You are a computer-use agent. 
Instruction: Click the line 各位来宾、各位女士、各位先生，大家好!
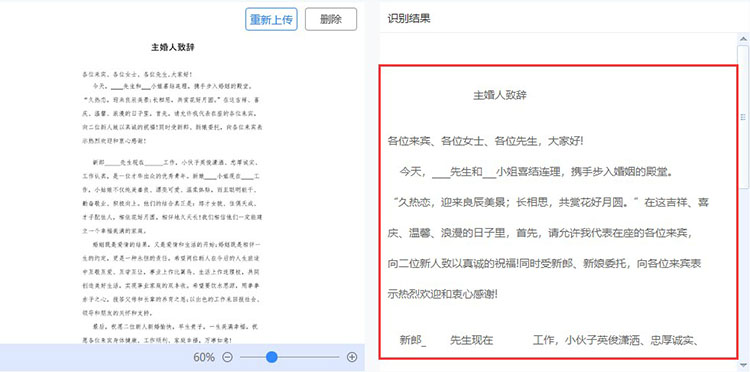[485, 142]
